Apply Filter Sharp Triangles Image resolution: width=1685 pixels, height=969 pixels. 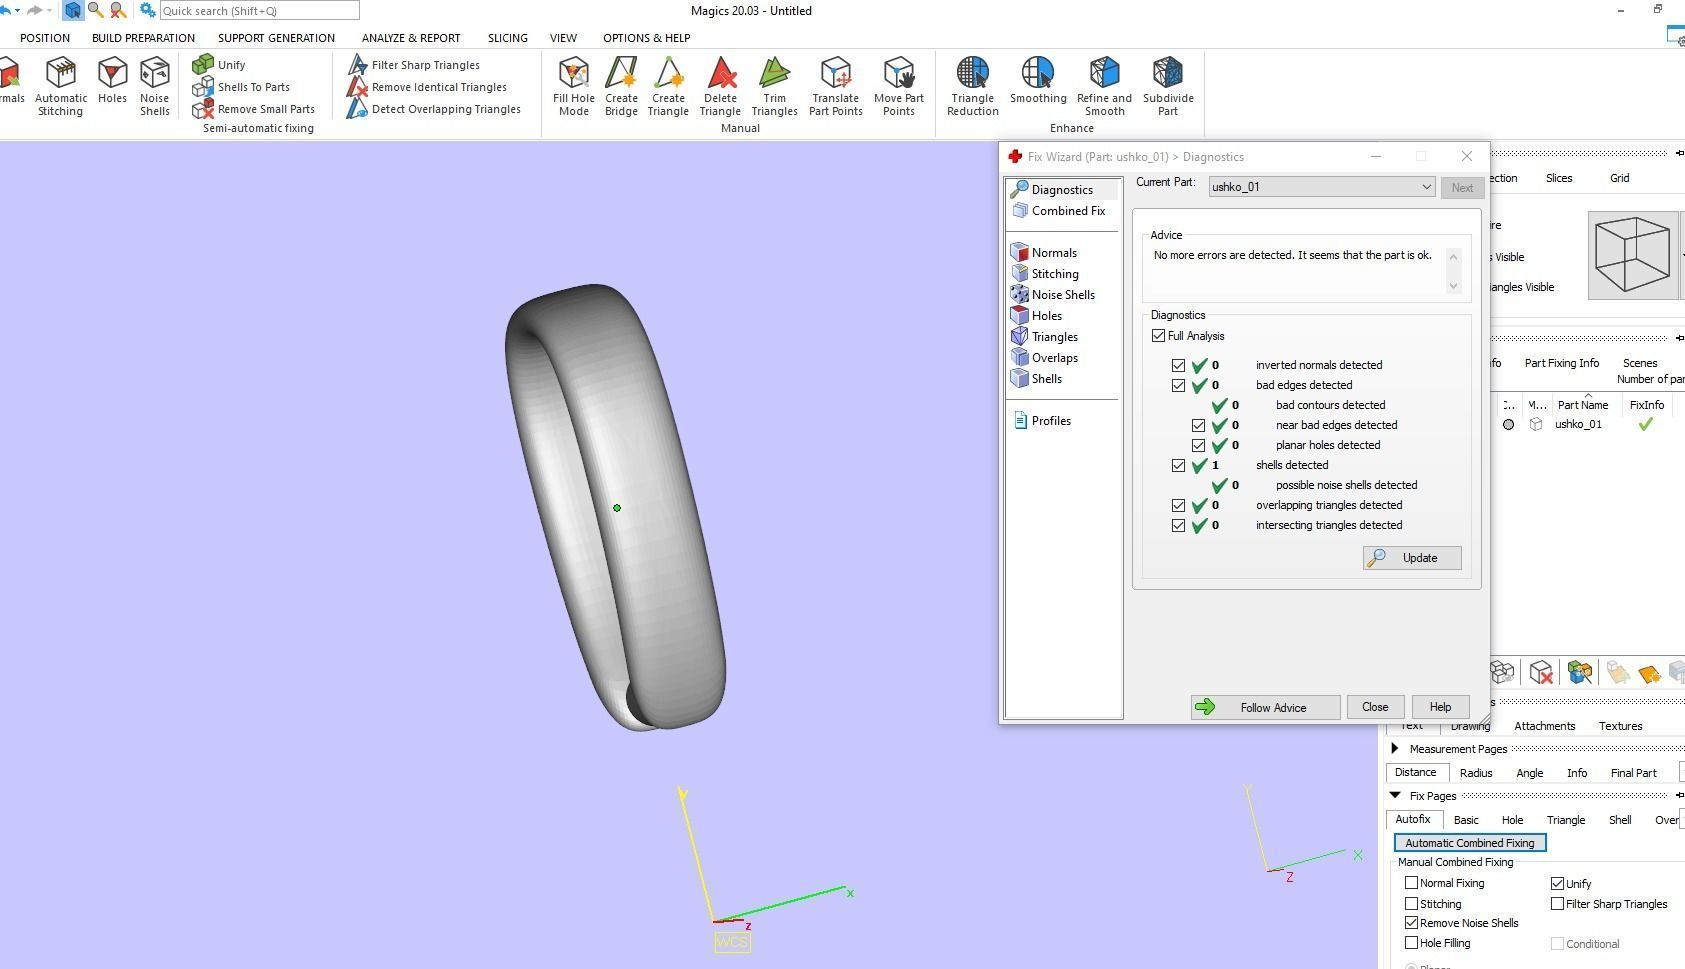pyautogui.click(x=414, y=65)
